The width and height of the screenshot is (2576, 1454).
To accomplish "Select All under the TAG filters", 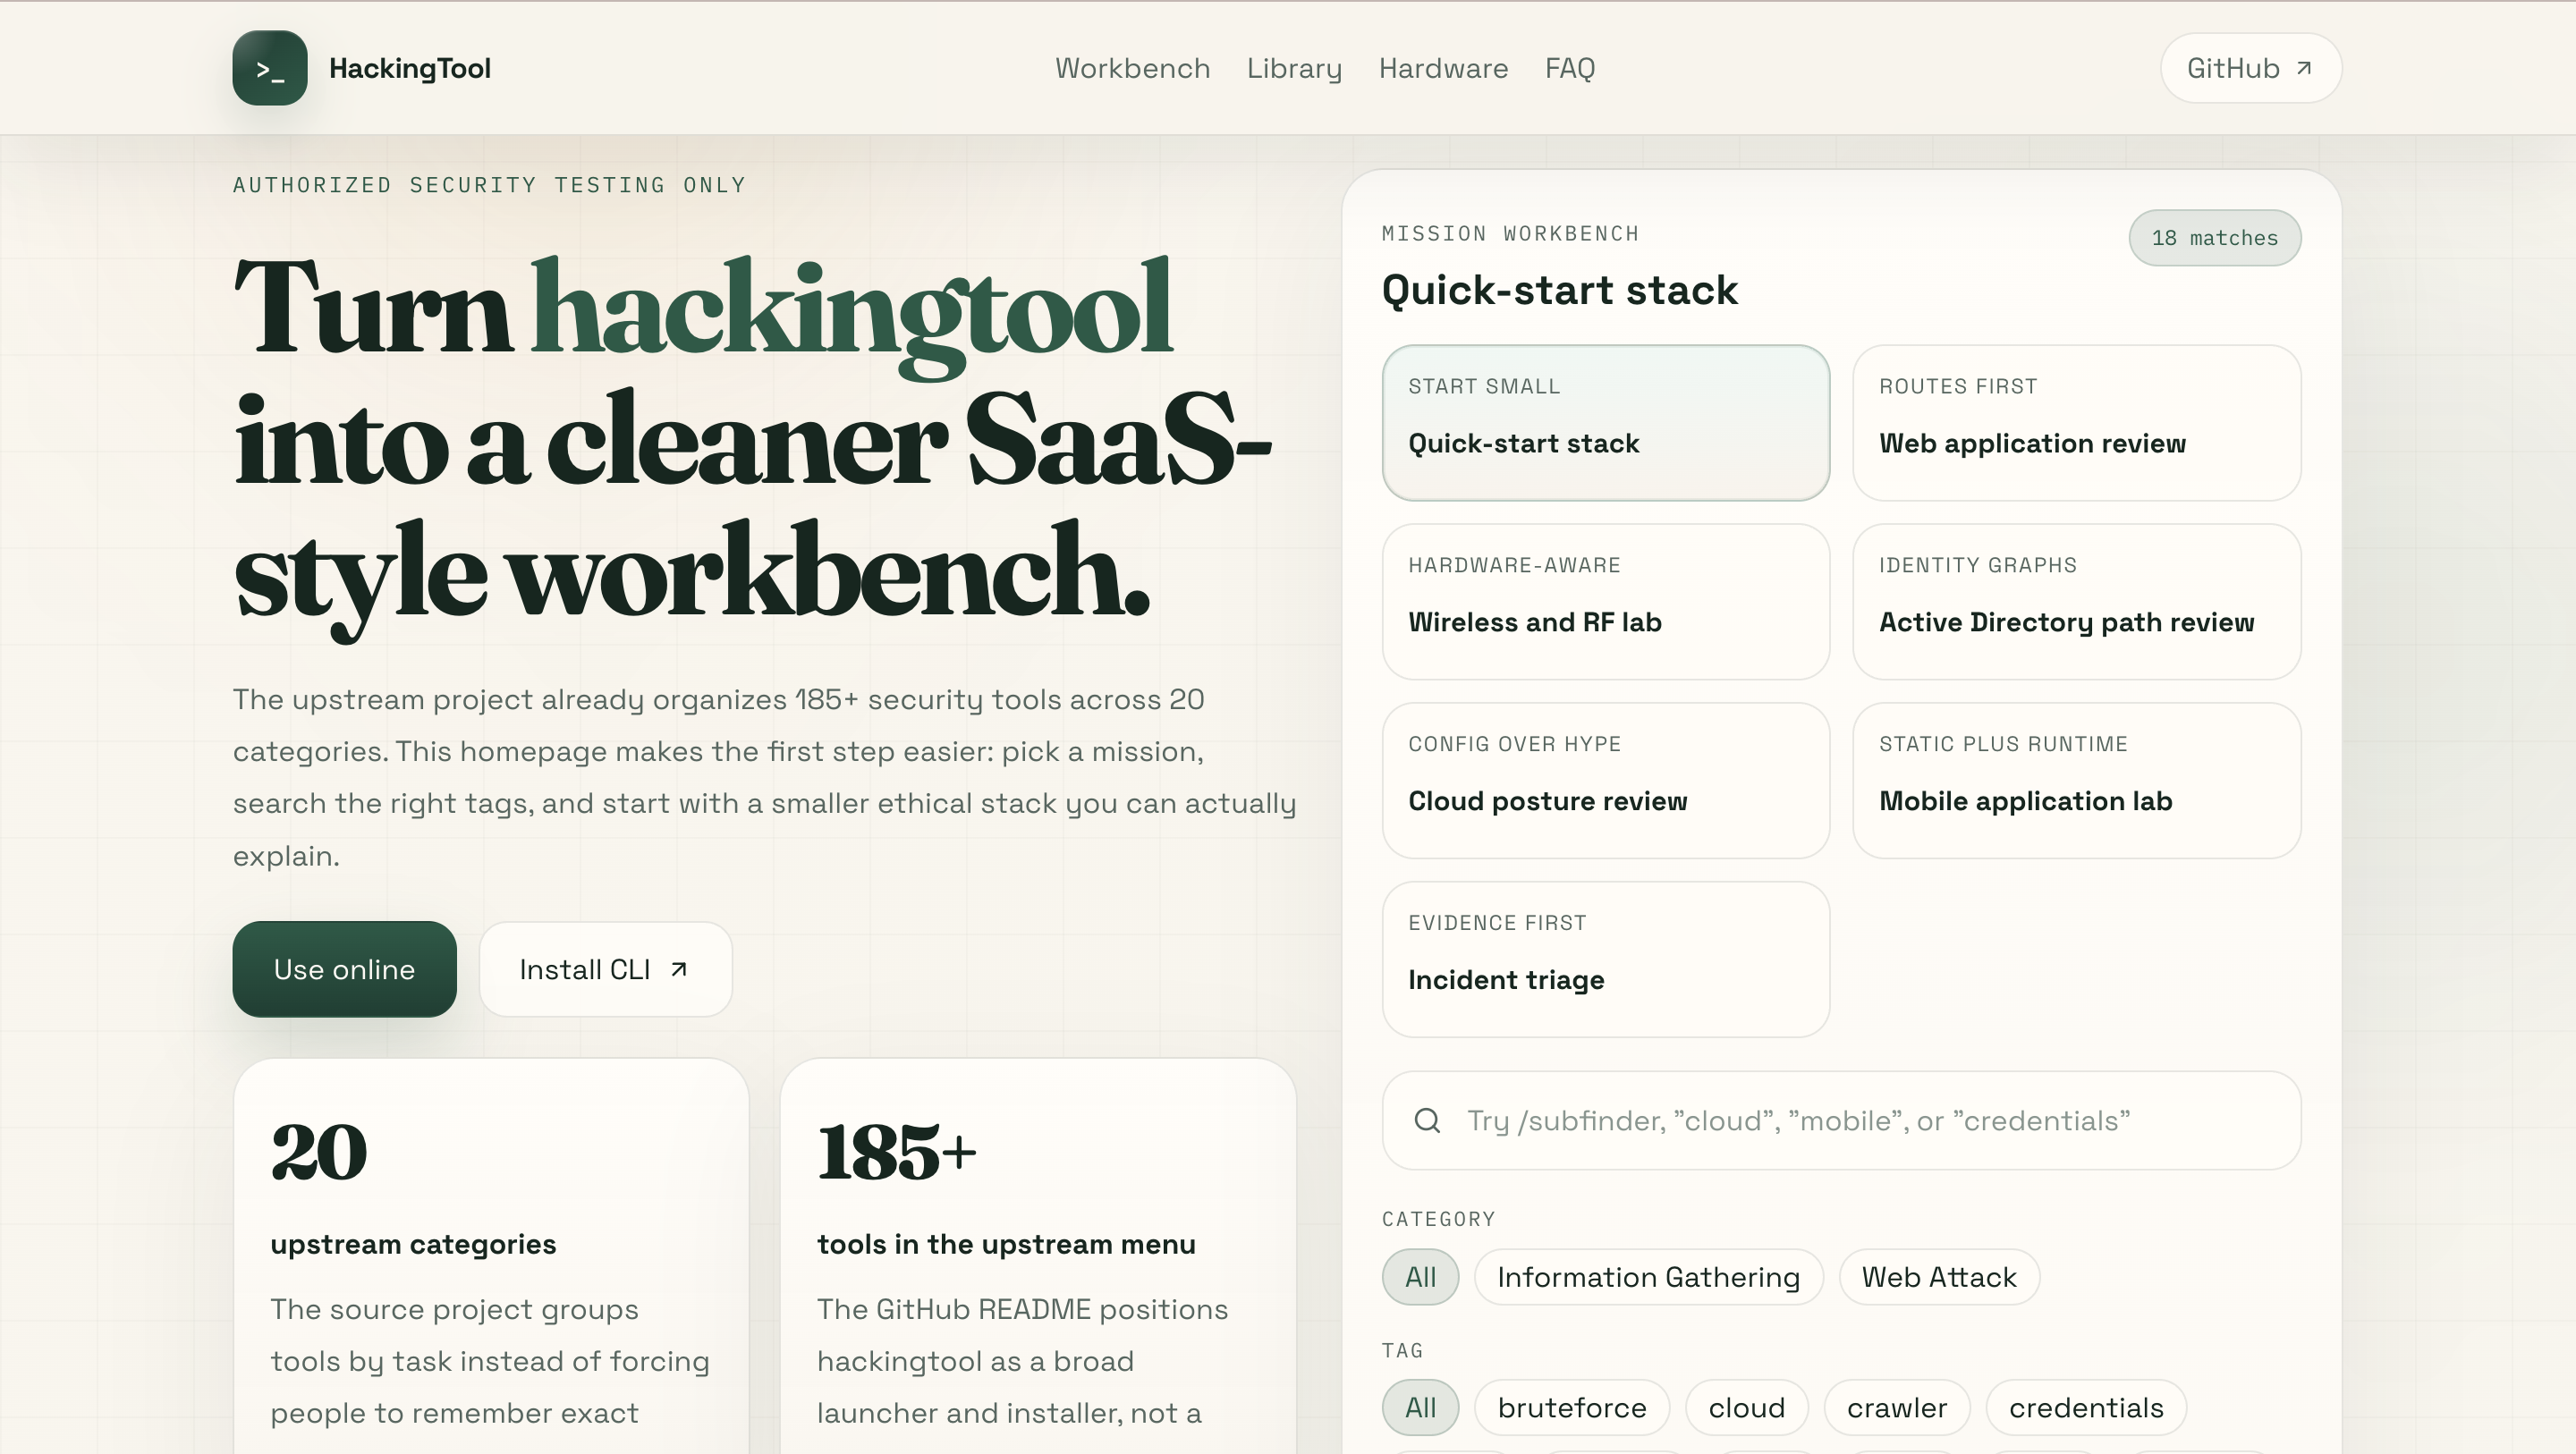I will pyautogui.click(x=1420, y=1407).
